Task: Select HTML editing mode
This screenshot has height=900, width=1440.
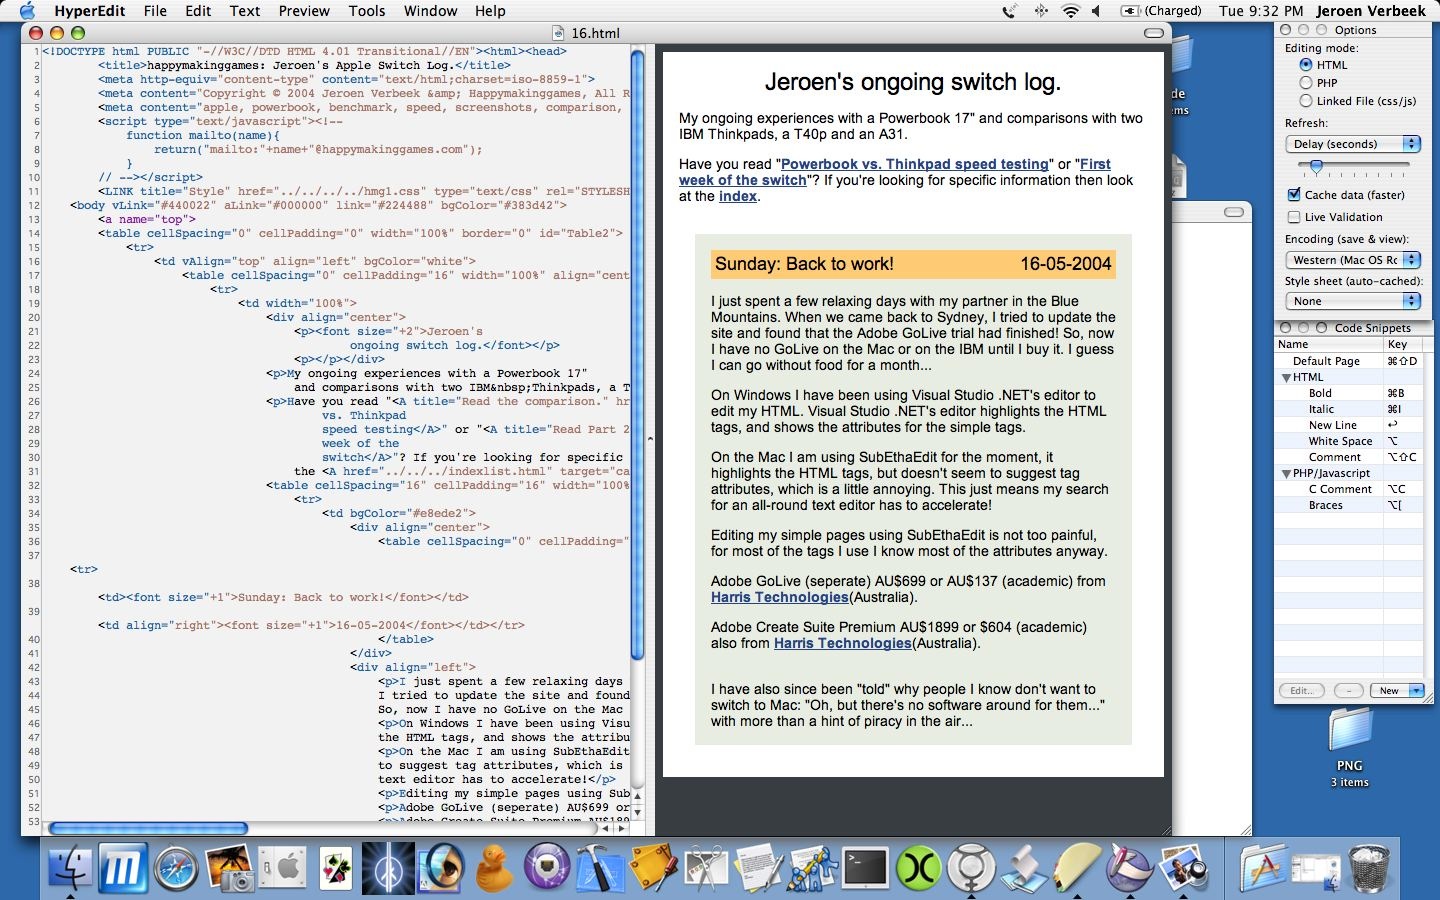Action: tap(1306, 65)
